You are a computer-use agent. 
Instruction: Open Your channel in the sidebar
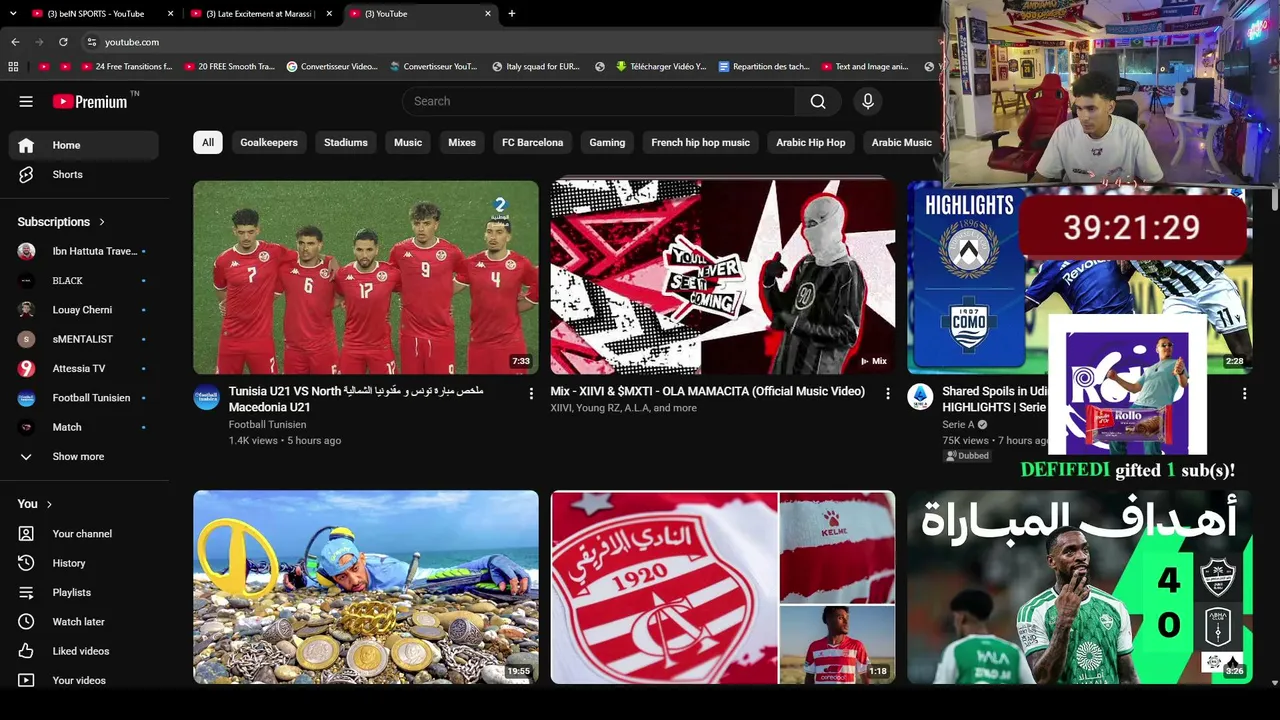(x=84, y=534)
